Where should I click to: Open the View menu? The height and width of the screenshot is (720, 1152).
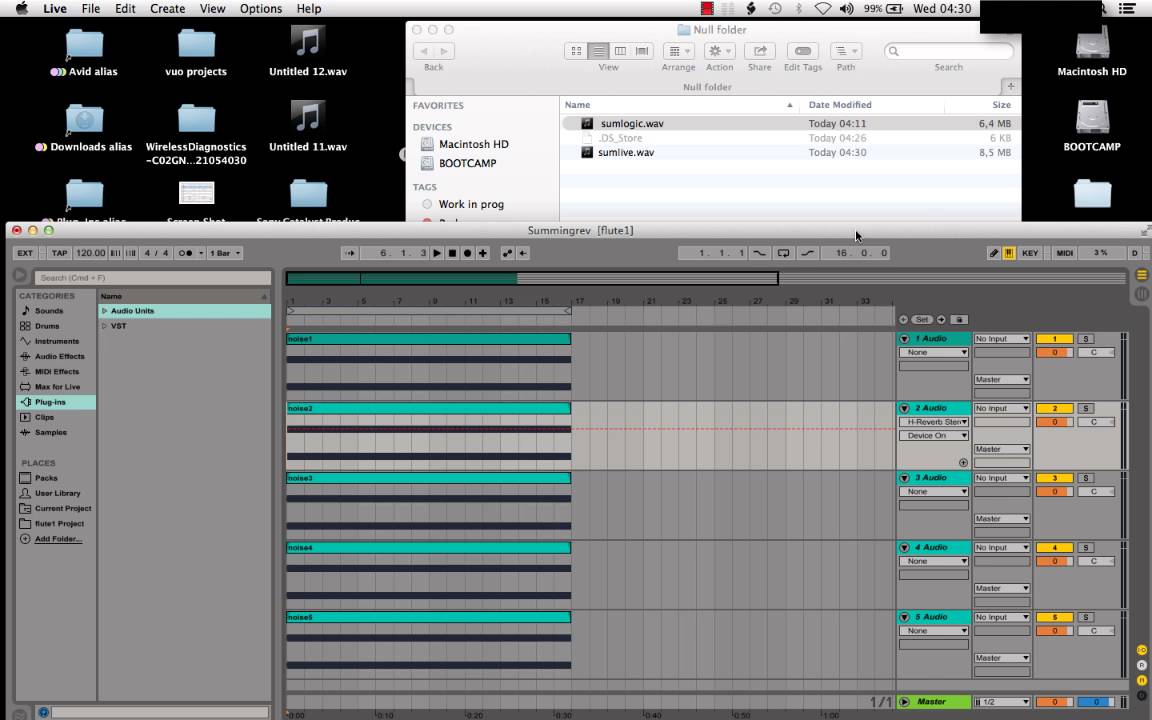(212, 9)
